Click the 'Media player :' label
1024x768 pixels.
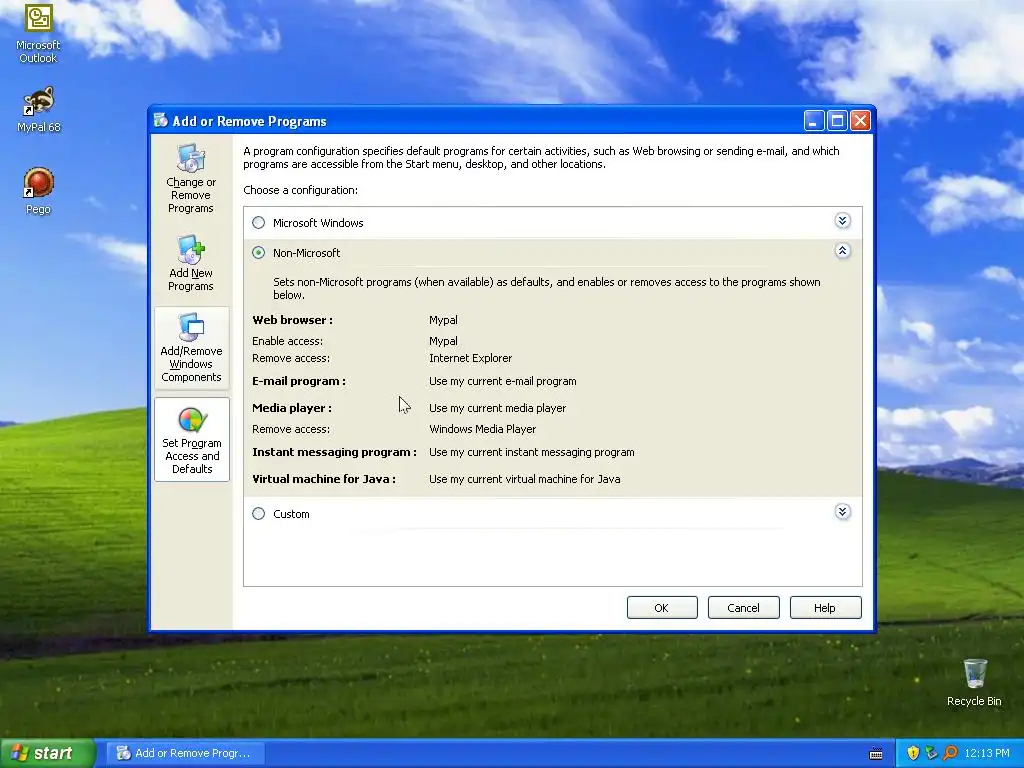292,408
